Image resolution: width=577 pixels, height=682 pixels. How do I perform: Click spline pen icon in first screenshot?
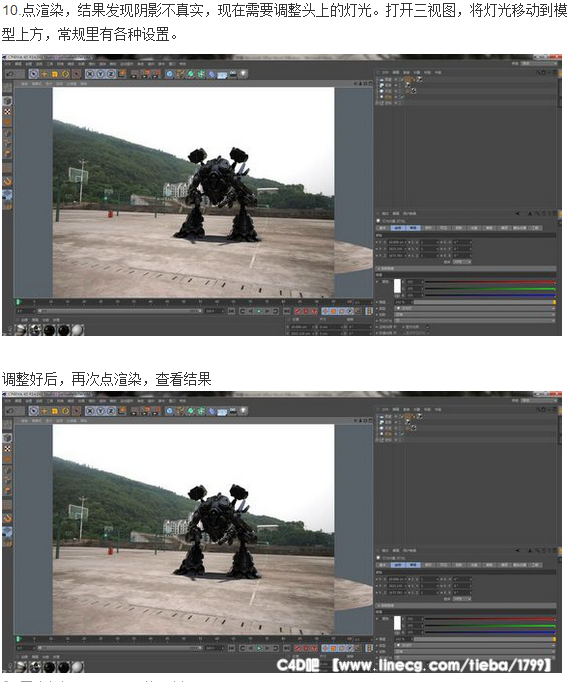pos(180,74)
